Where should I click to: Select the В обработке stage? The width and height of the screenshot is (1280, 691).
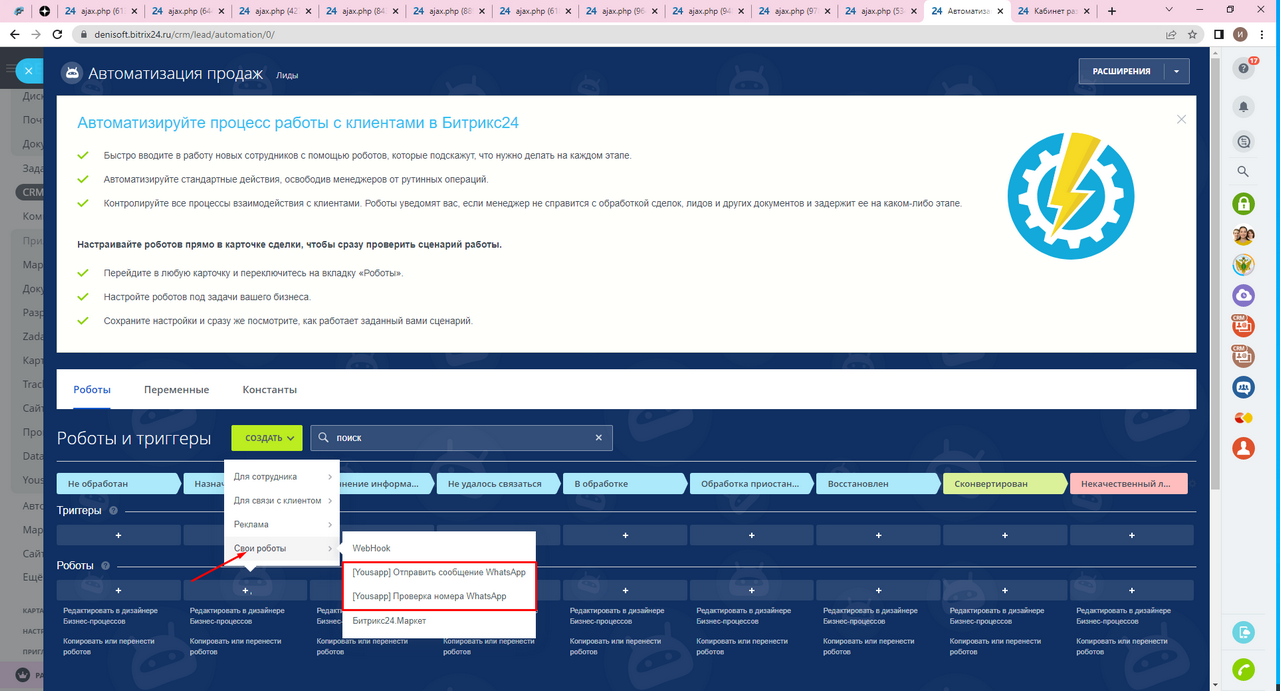(625, 483)
